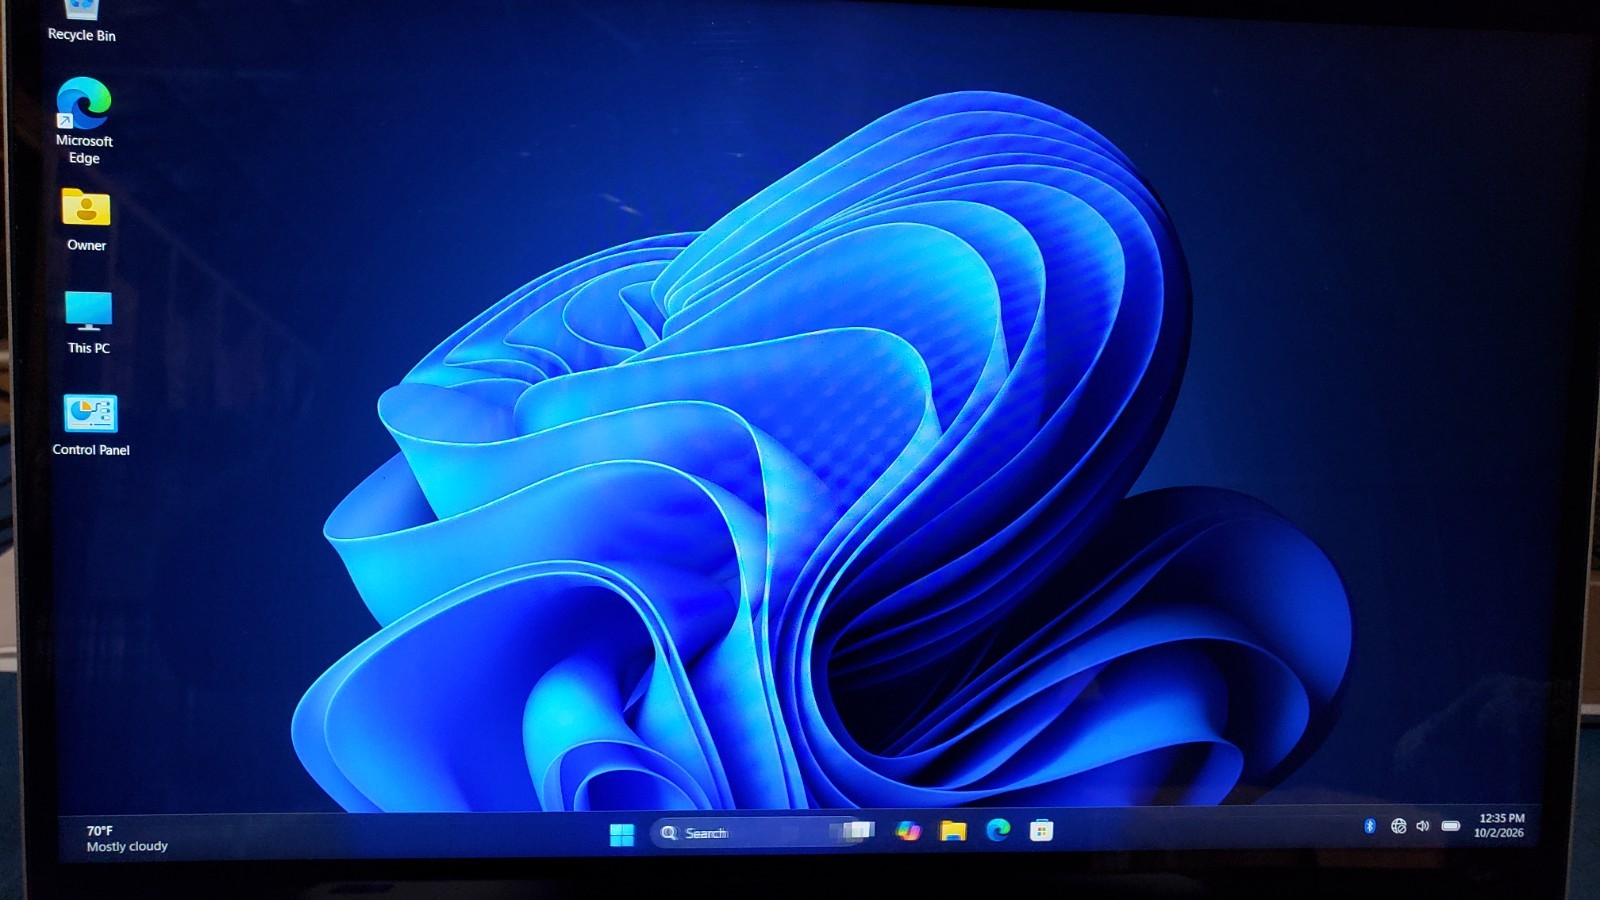Select the Owner folder on desktop
Screen dimensions: 1600x900
(86, 219)
